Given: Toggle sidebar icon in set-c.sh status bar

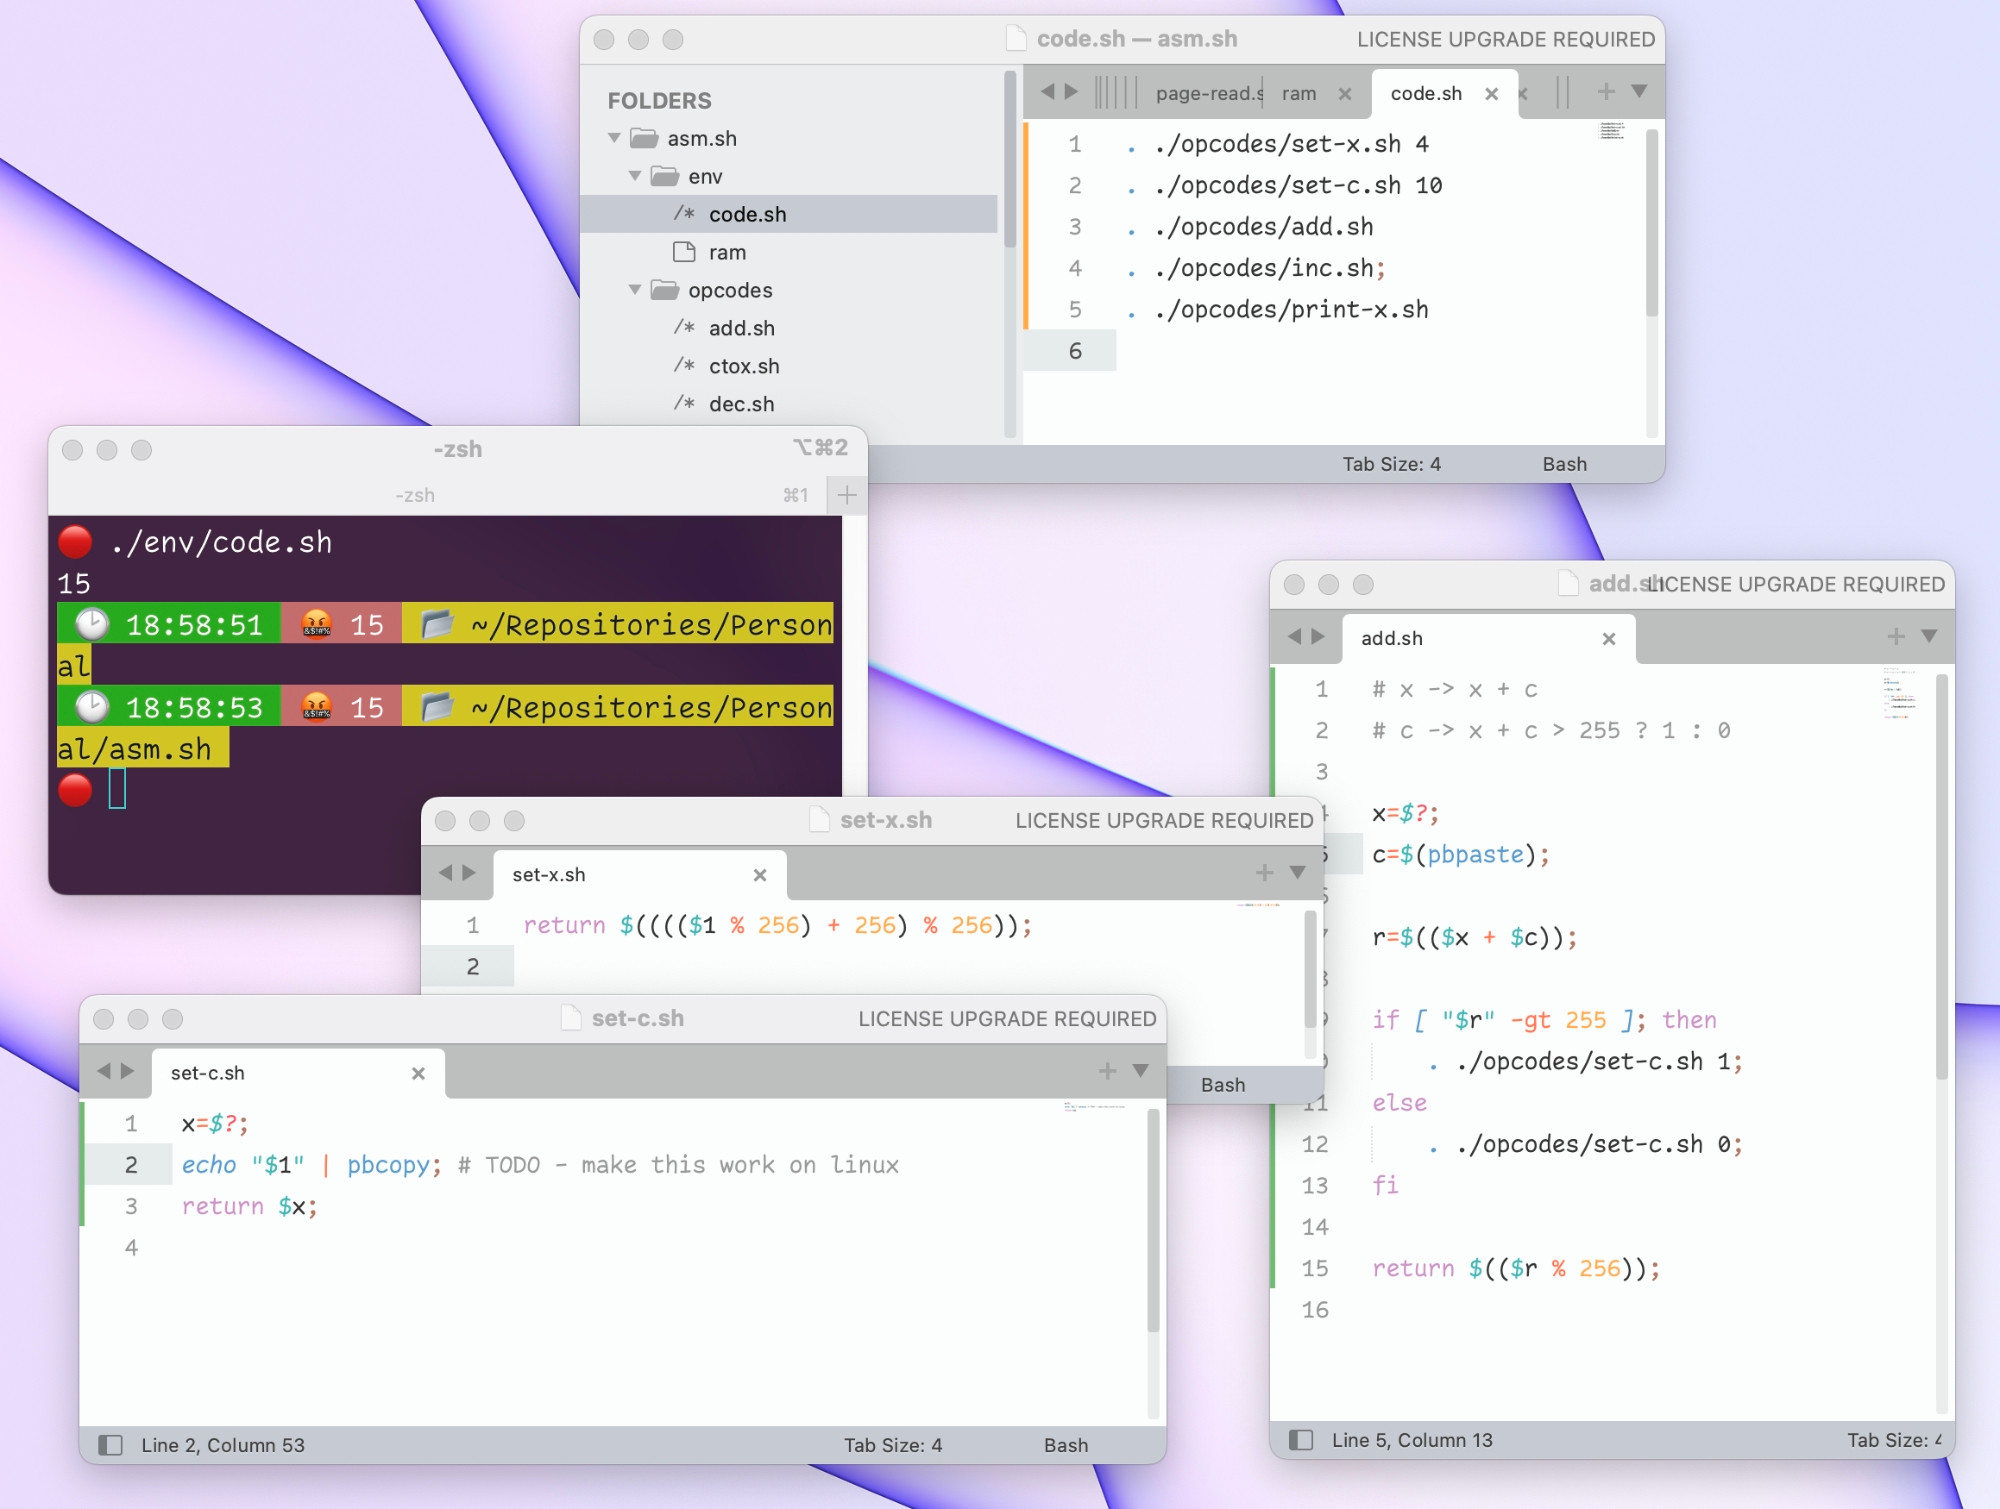Looking at the screenshot, I should 110,1445.
